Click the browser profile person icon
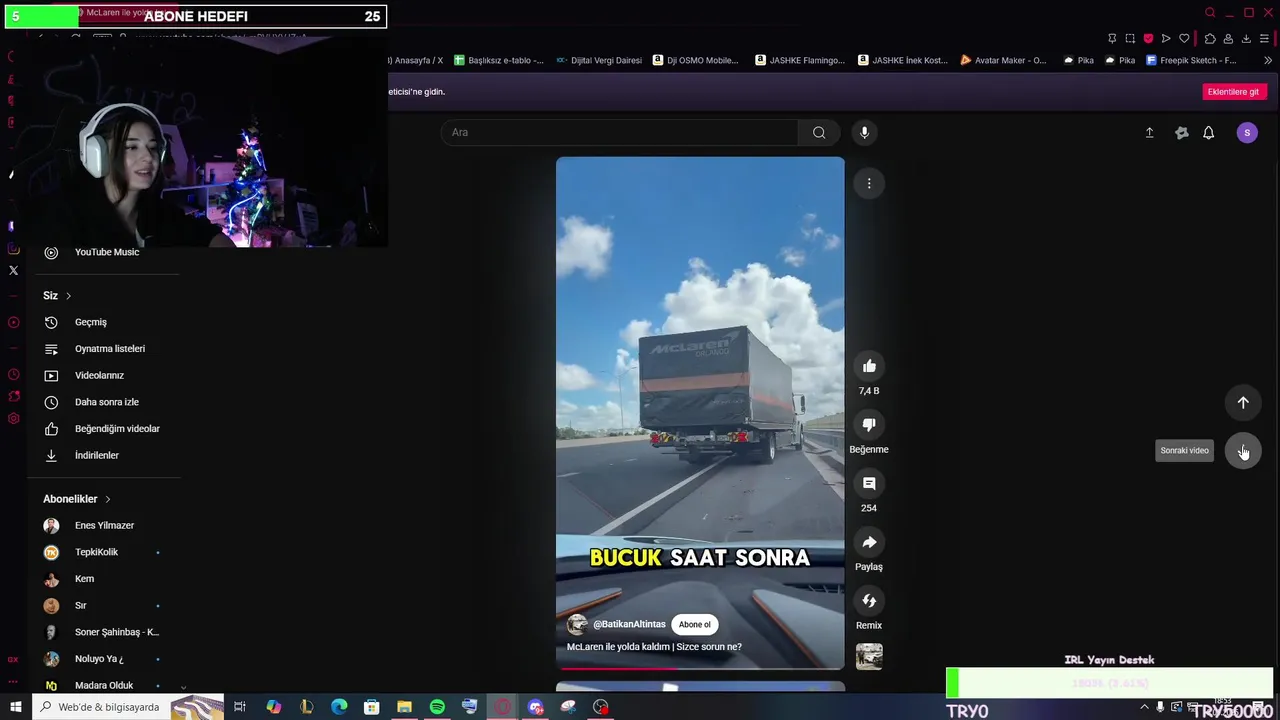The height and width of the screenshot is (720, 1280). tap(1228, 38)
